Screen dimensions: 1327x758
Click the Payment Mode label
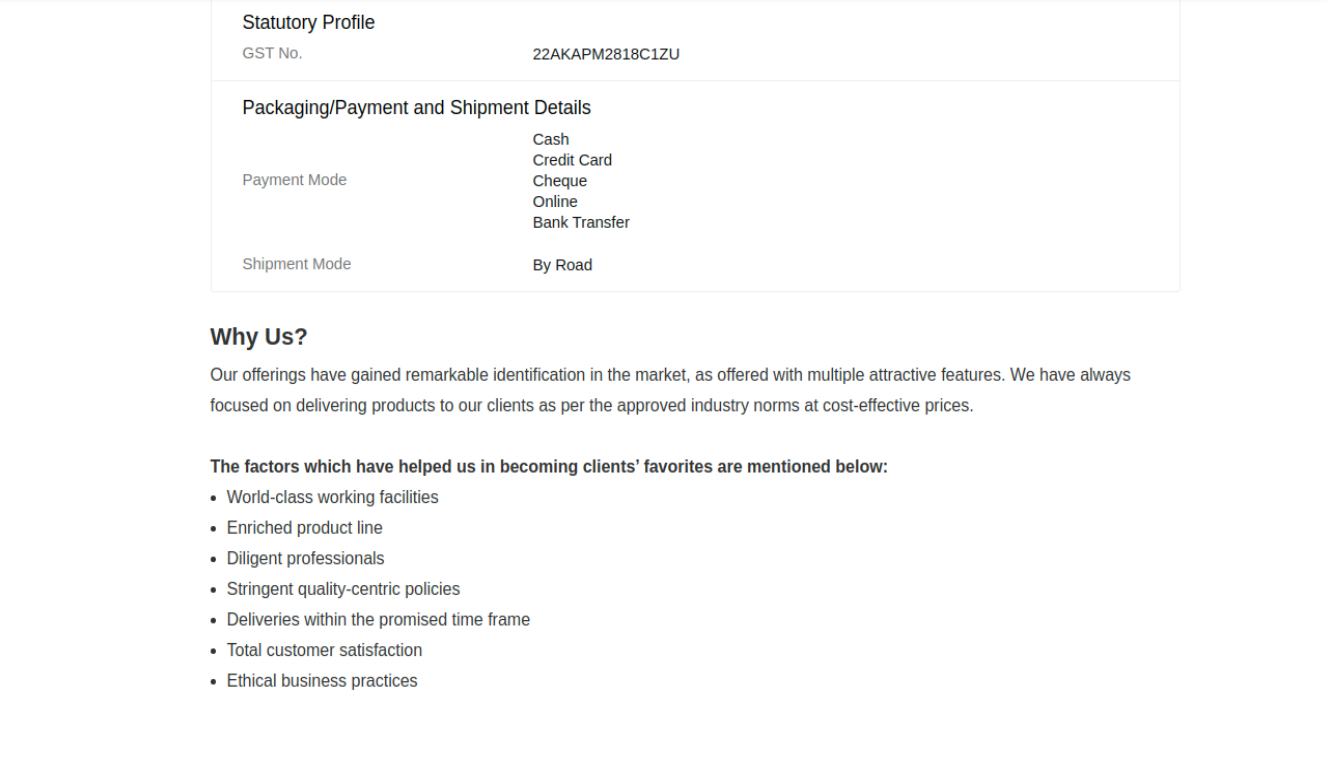coord(294,180)
